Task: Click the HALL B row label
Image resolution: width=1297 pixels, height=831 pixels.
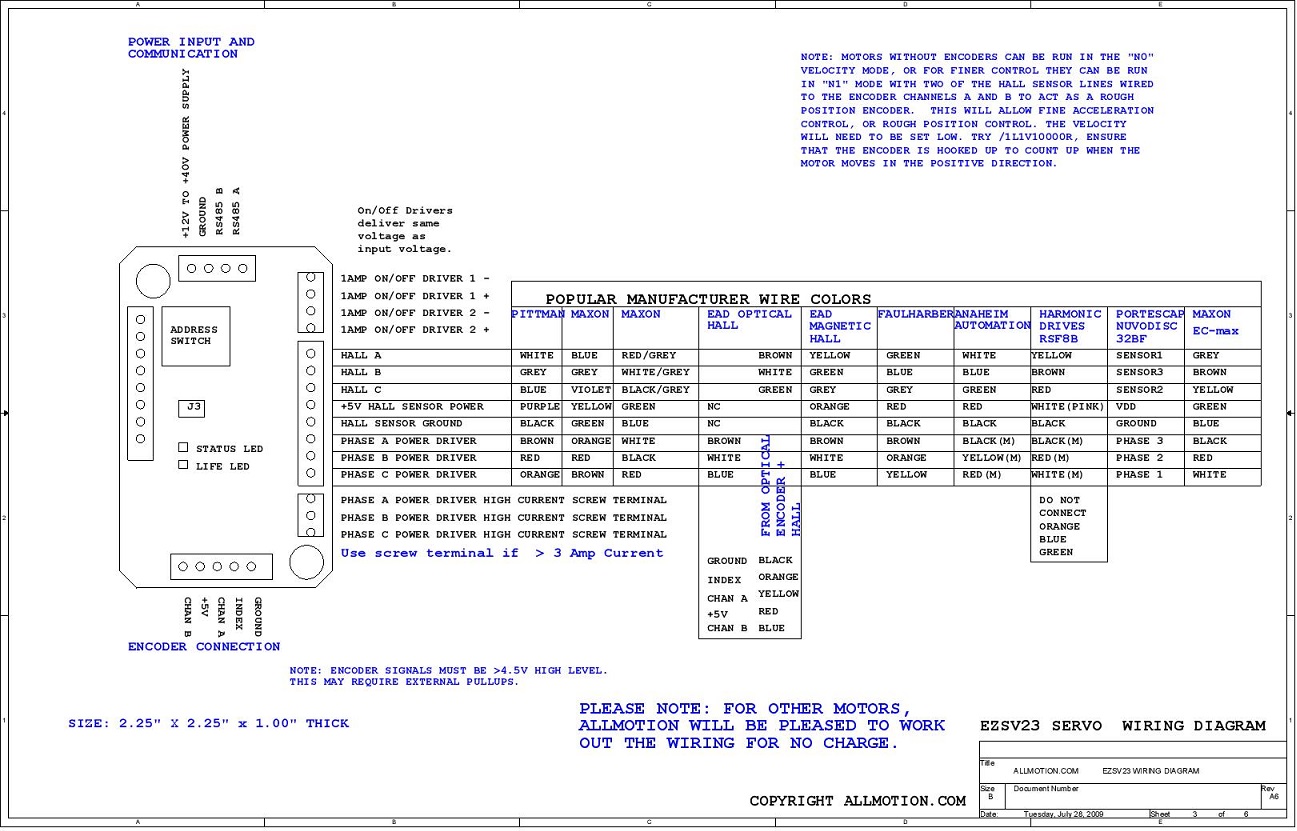Action: coord(361,372)
